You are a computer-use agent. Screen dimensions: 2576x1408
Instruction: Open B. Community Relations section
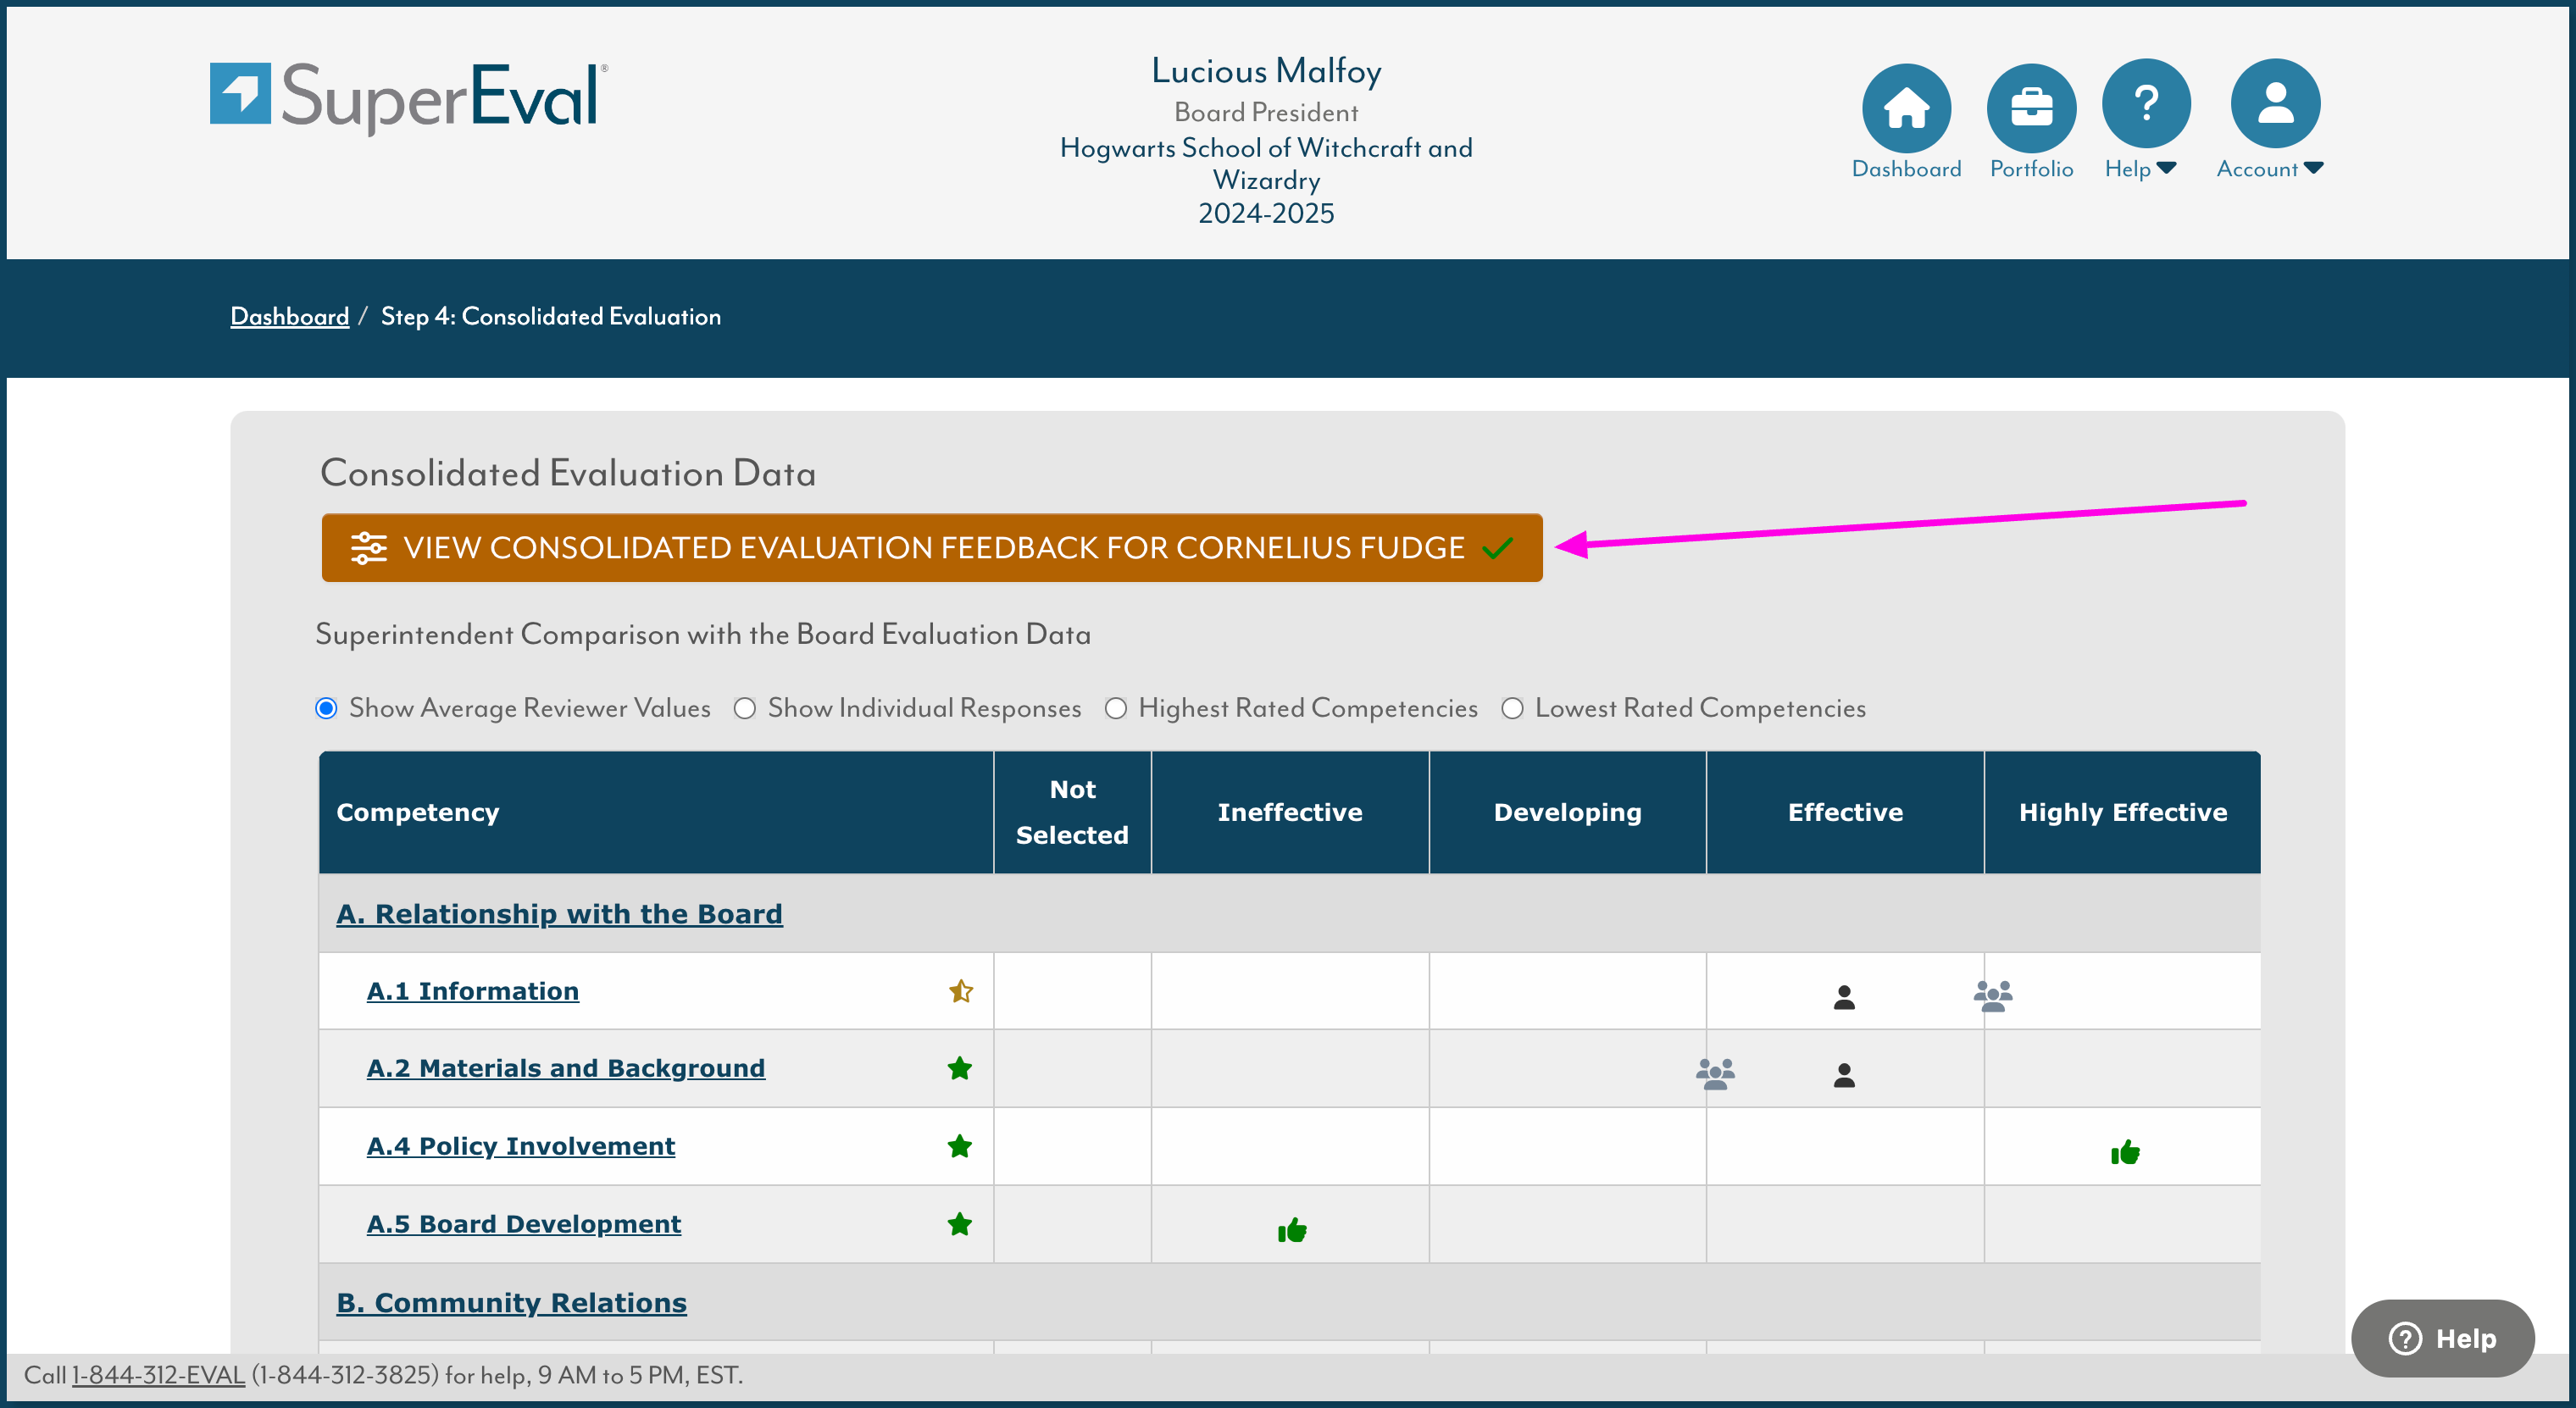(511, 1302)
